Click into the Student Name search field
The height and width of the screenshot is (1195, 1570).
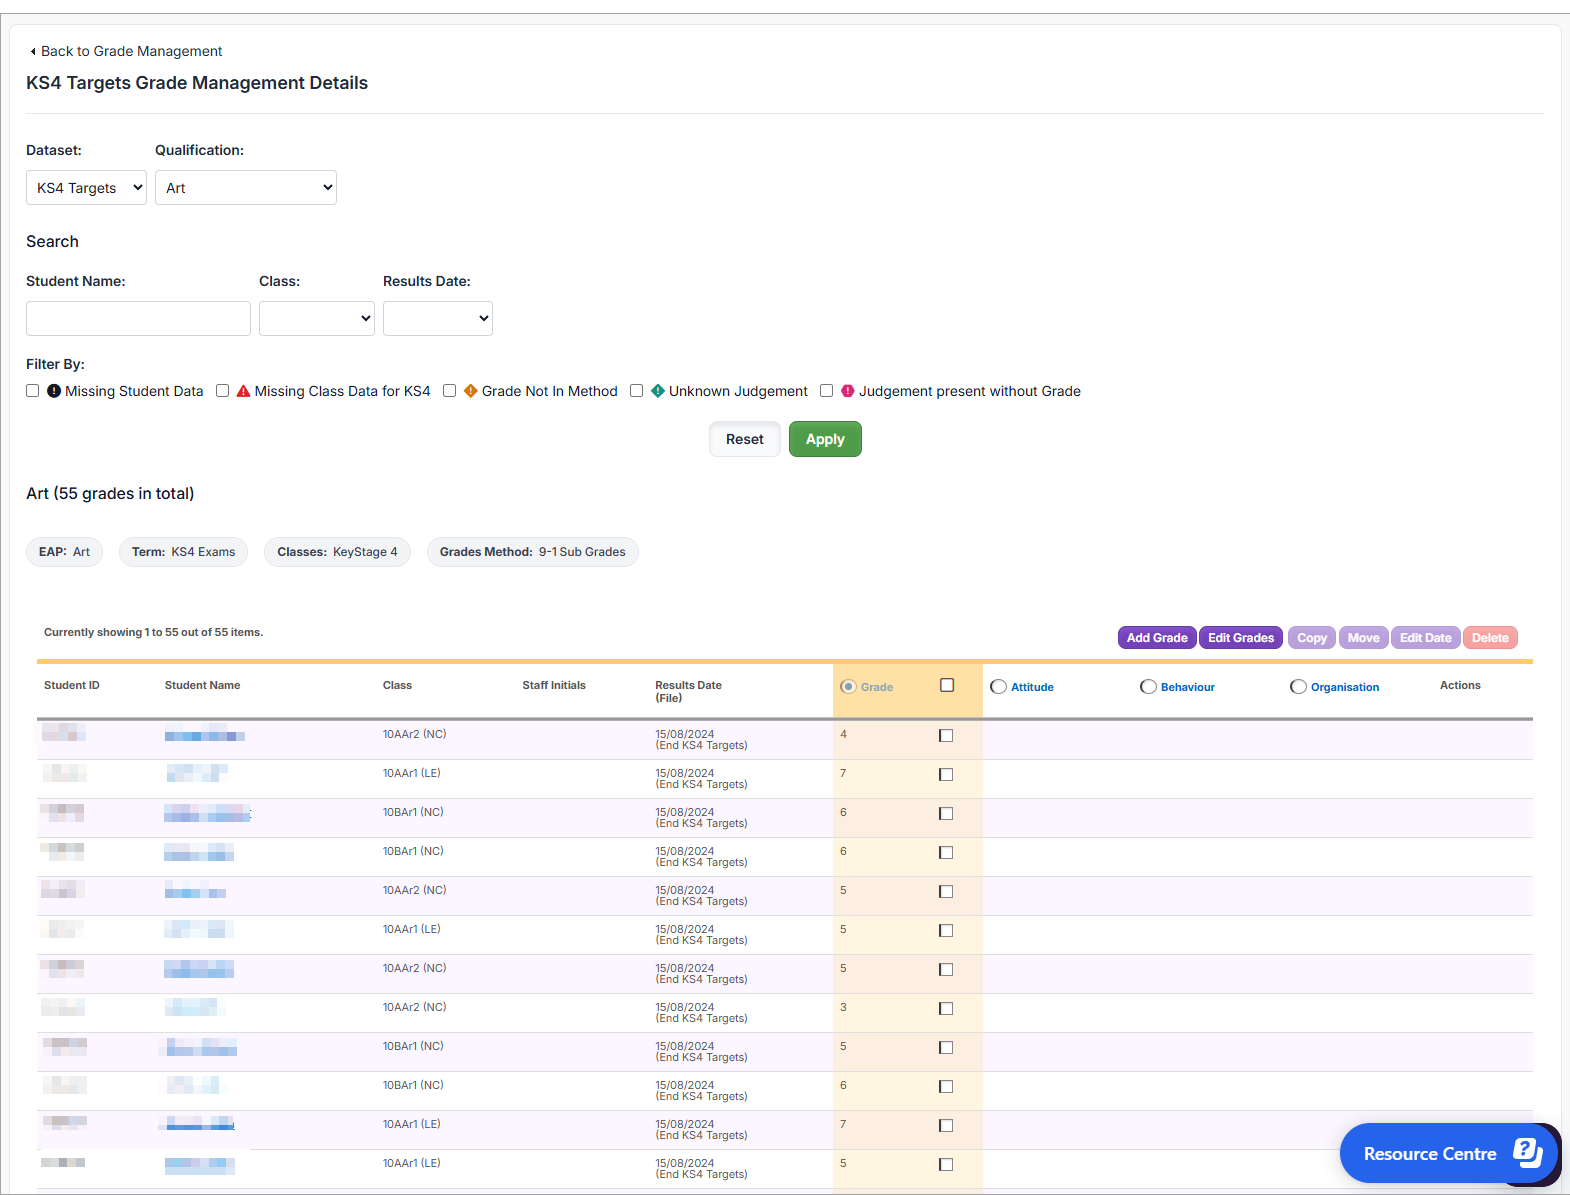[x=138, y=318]
